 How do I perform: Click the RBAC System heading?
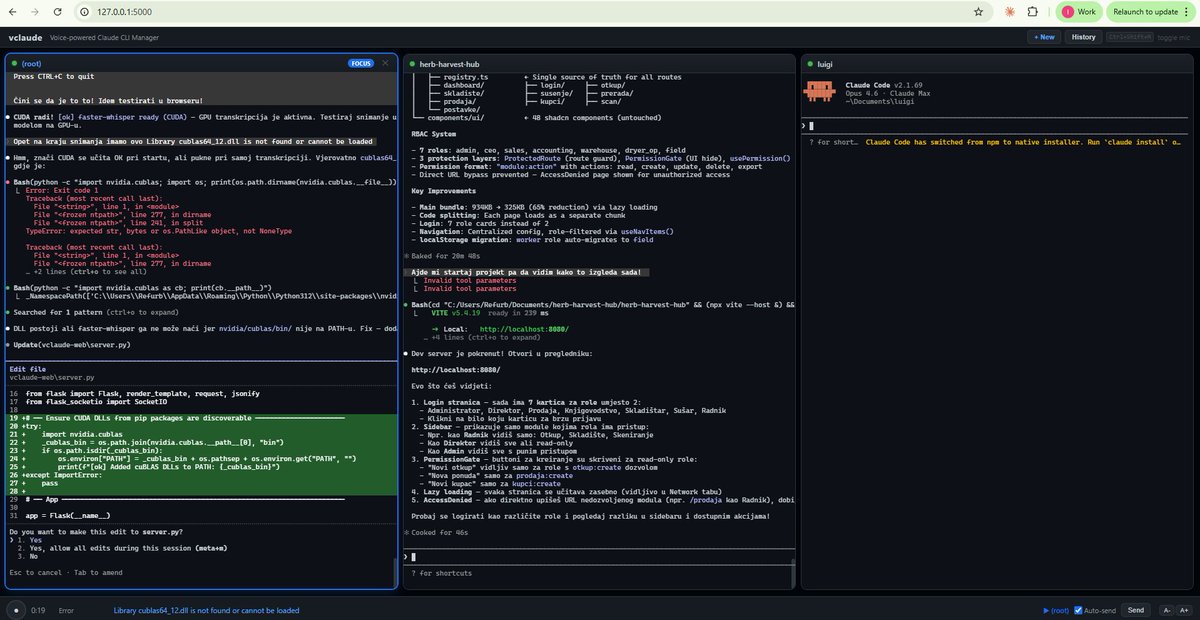[x=433, y=133]
